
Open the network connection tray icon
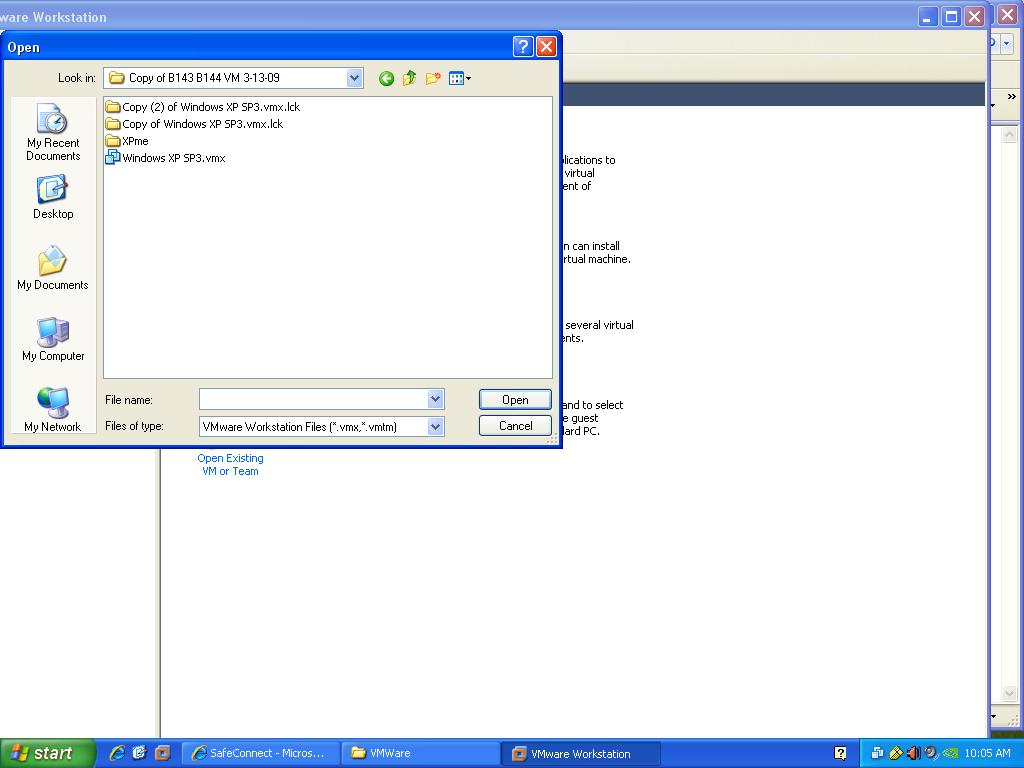pyautogui.click(x=877, y=753)
